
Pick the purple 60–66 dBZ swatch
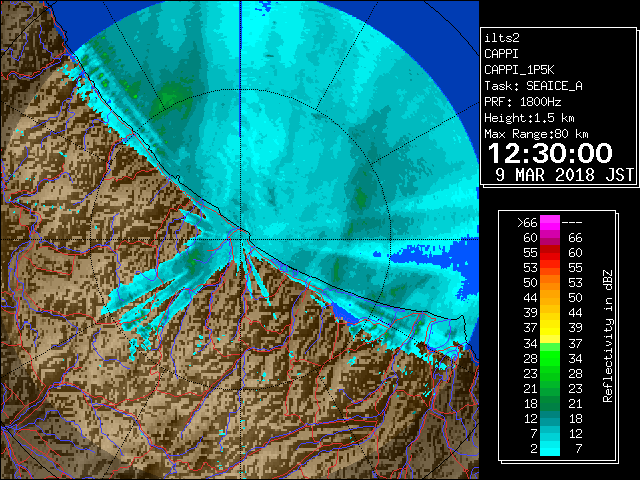click(550, 238)
